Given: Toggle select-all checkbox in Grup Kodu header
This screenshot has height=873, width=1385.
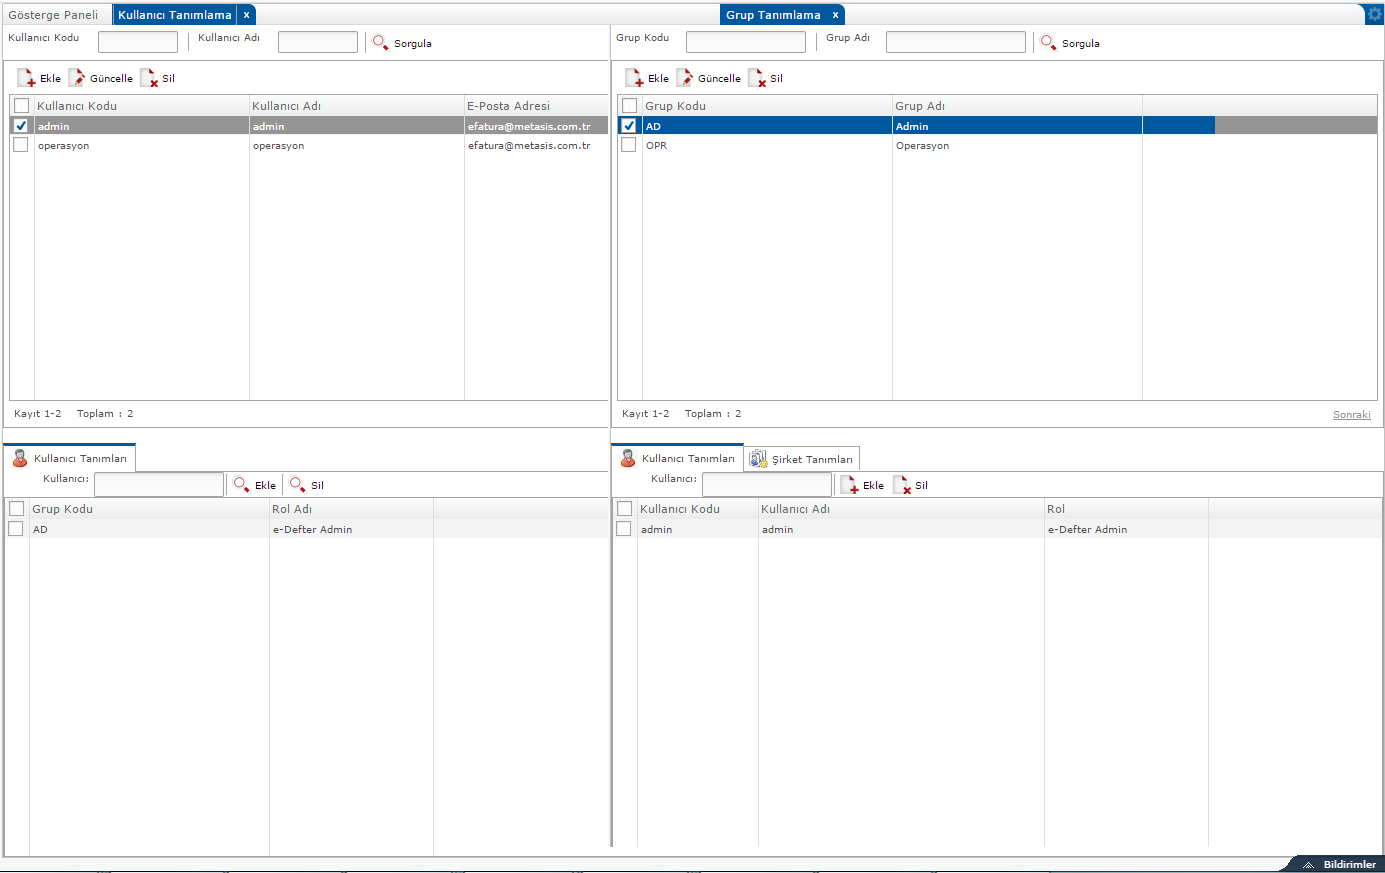Looking at the screenshot, I should pyautogui.click(x=629, y=106).
